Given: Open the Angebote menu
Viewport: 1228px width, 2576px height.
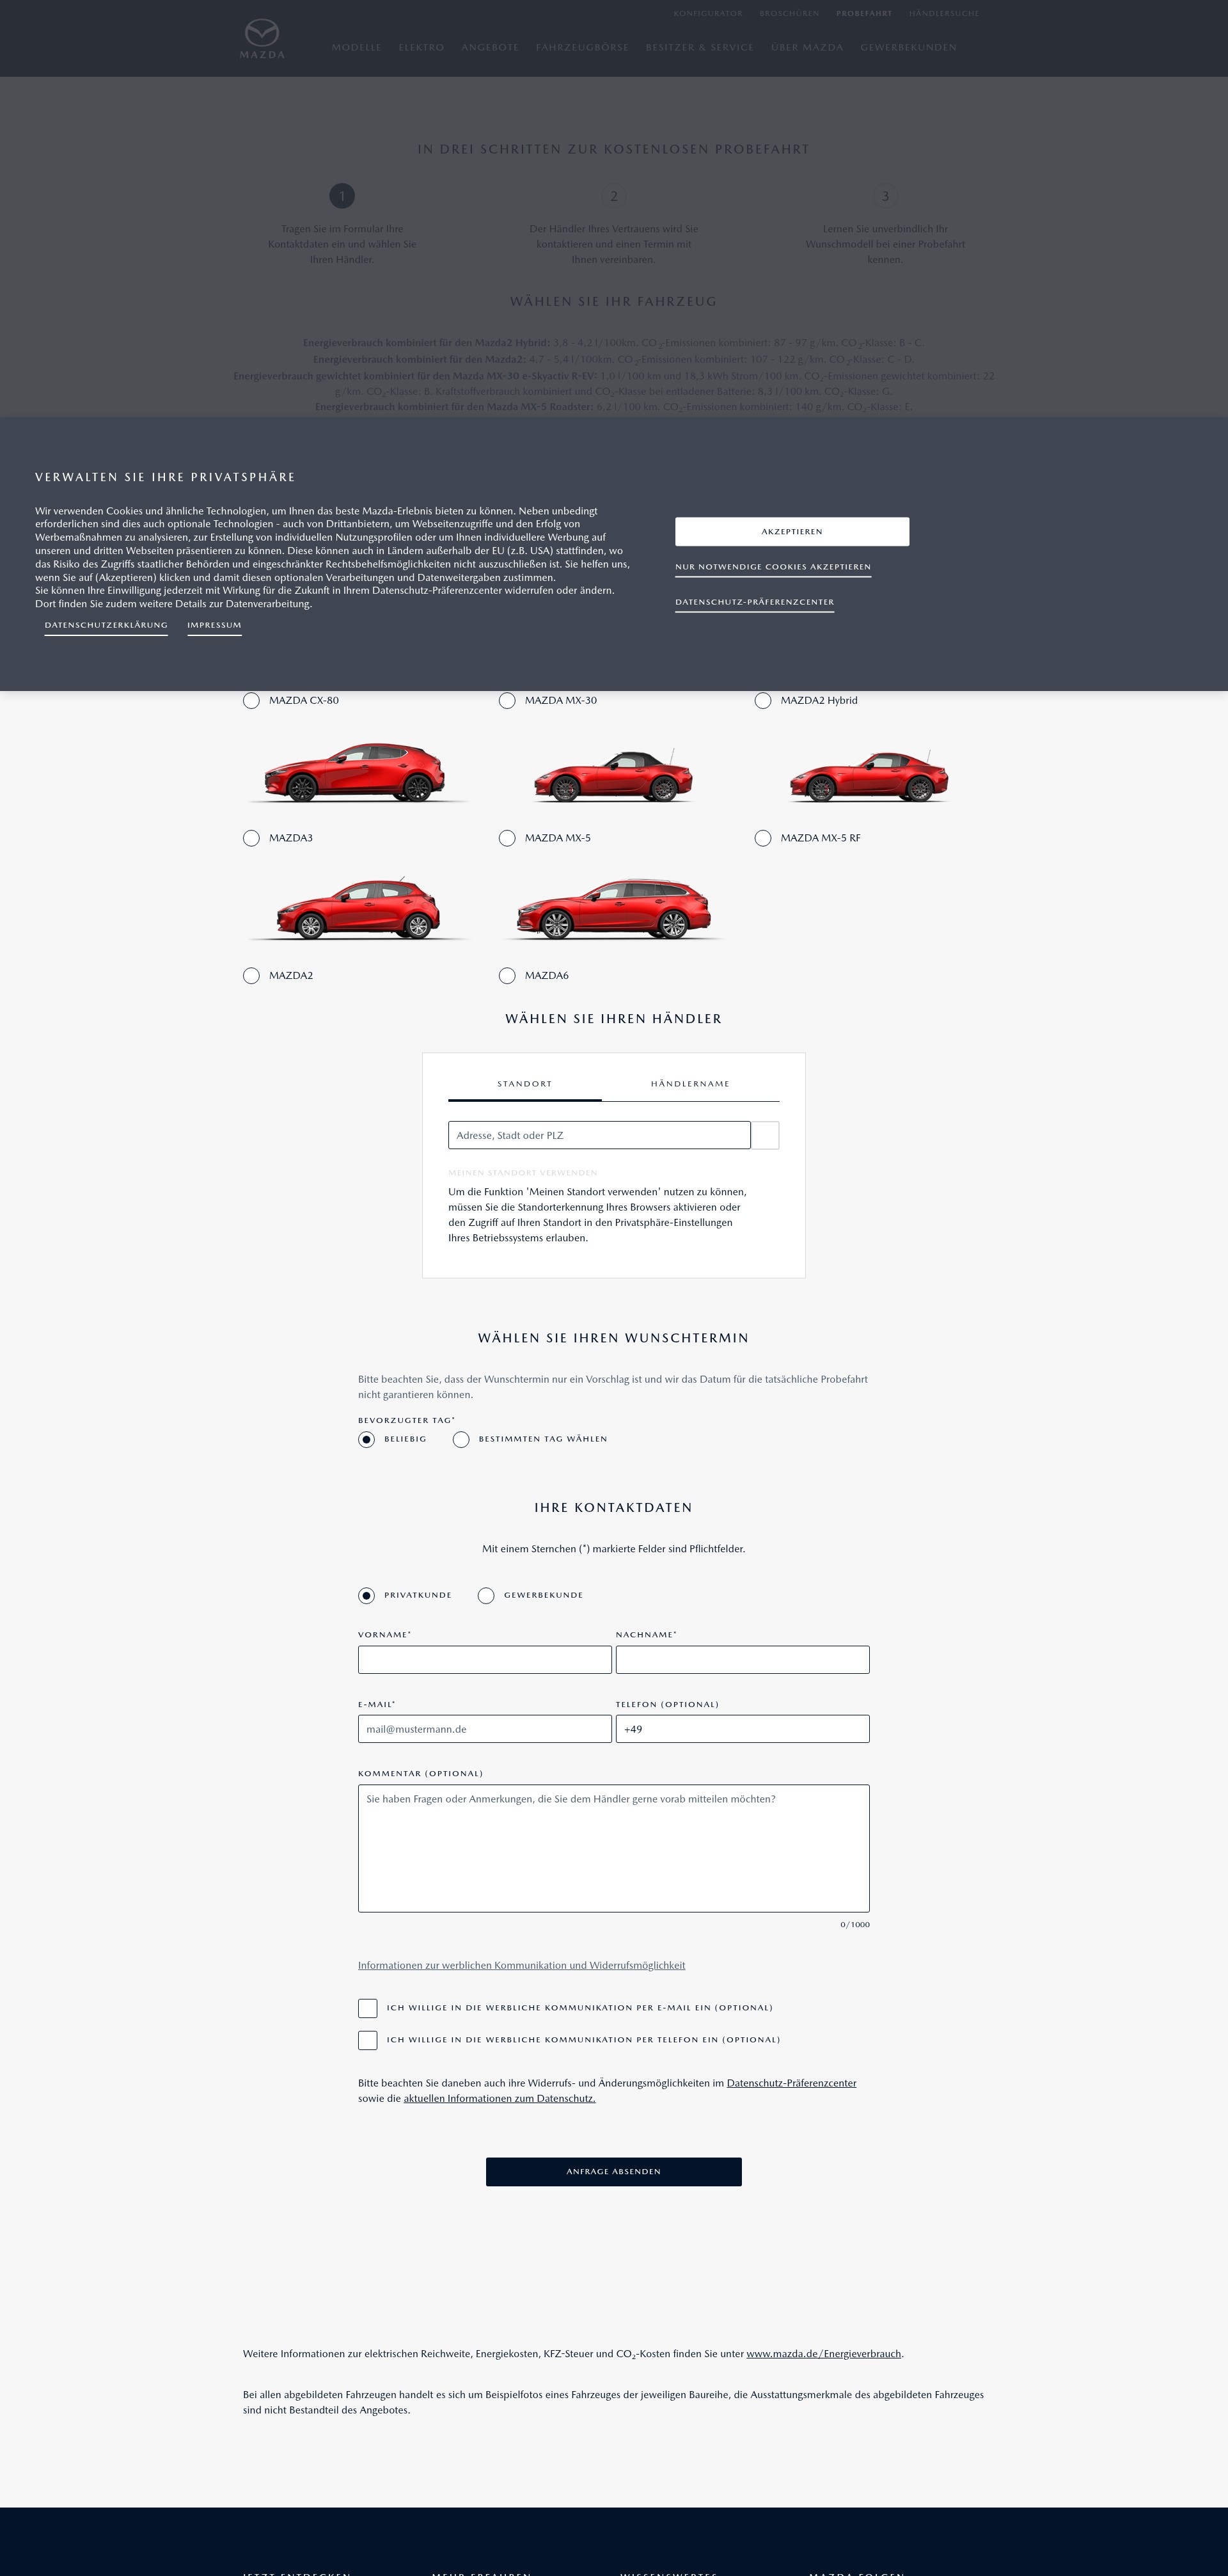Looking at the screenshot, I should 490,47.
